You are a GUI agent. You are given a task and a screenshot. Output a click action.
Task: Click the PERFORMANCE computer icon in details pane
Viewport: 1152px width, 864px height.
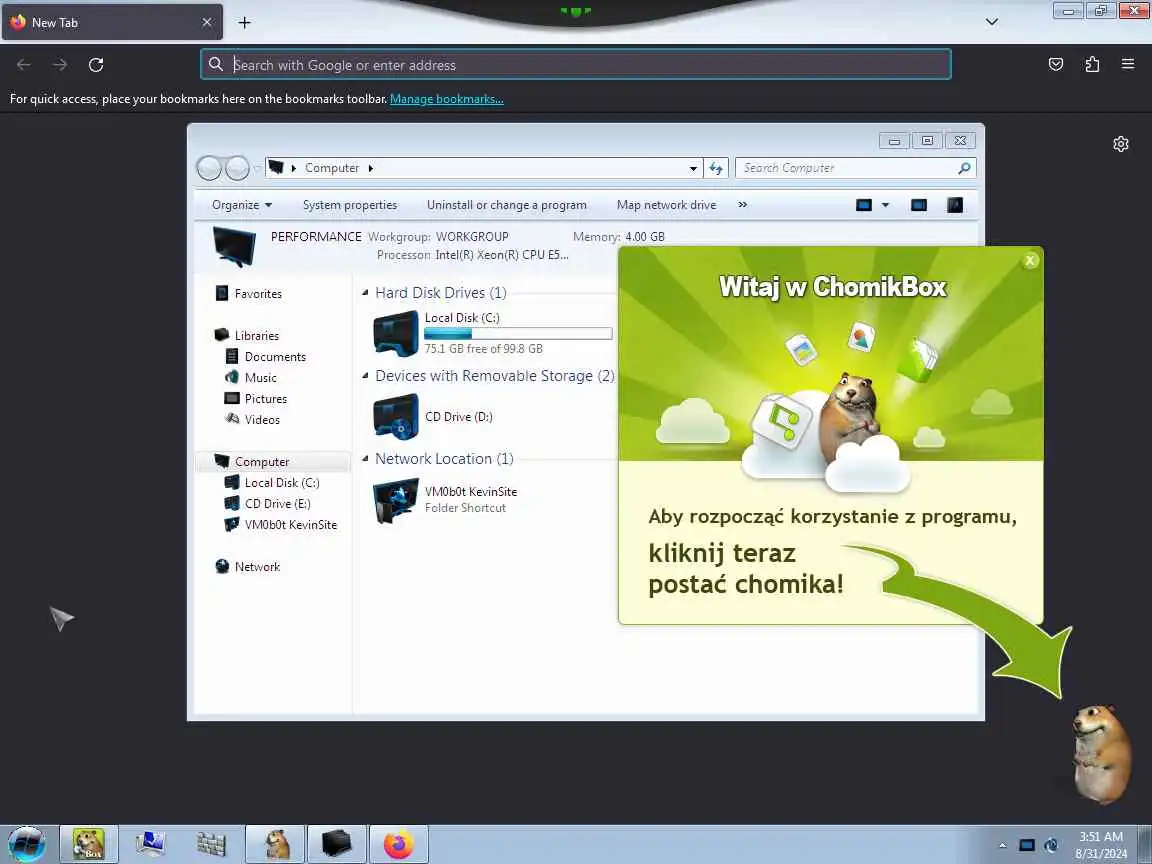pos(234,246)
